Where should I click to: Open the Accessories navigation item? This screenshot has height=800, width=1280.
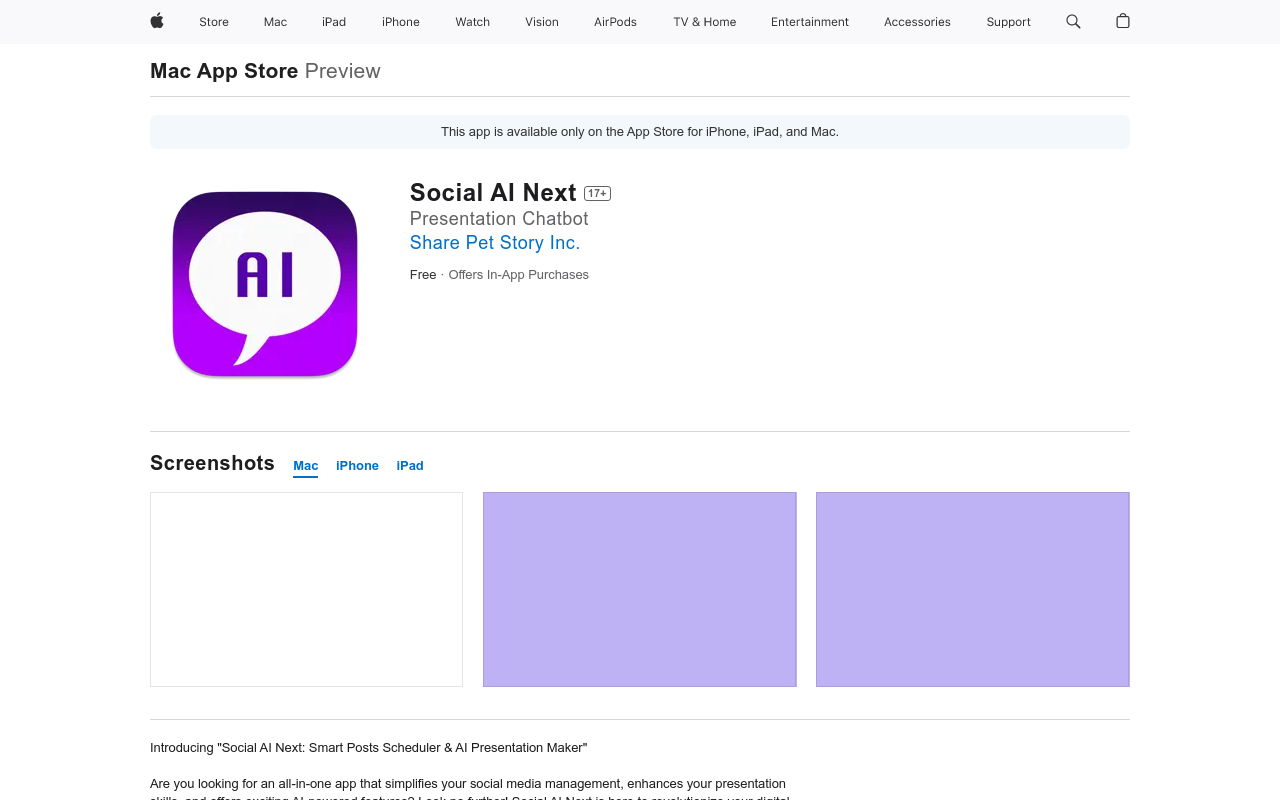coord(917,22)
